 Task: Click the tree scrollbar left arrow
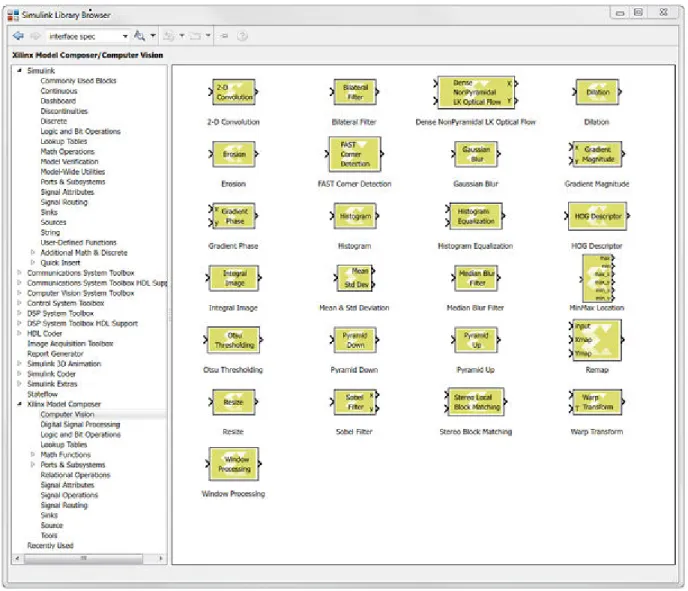pyautogui.click(x=18, y=559)
